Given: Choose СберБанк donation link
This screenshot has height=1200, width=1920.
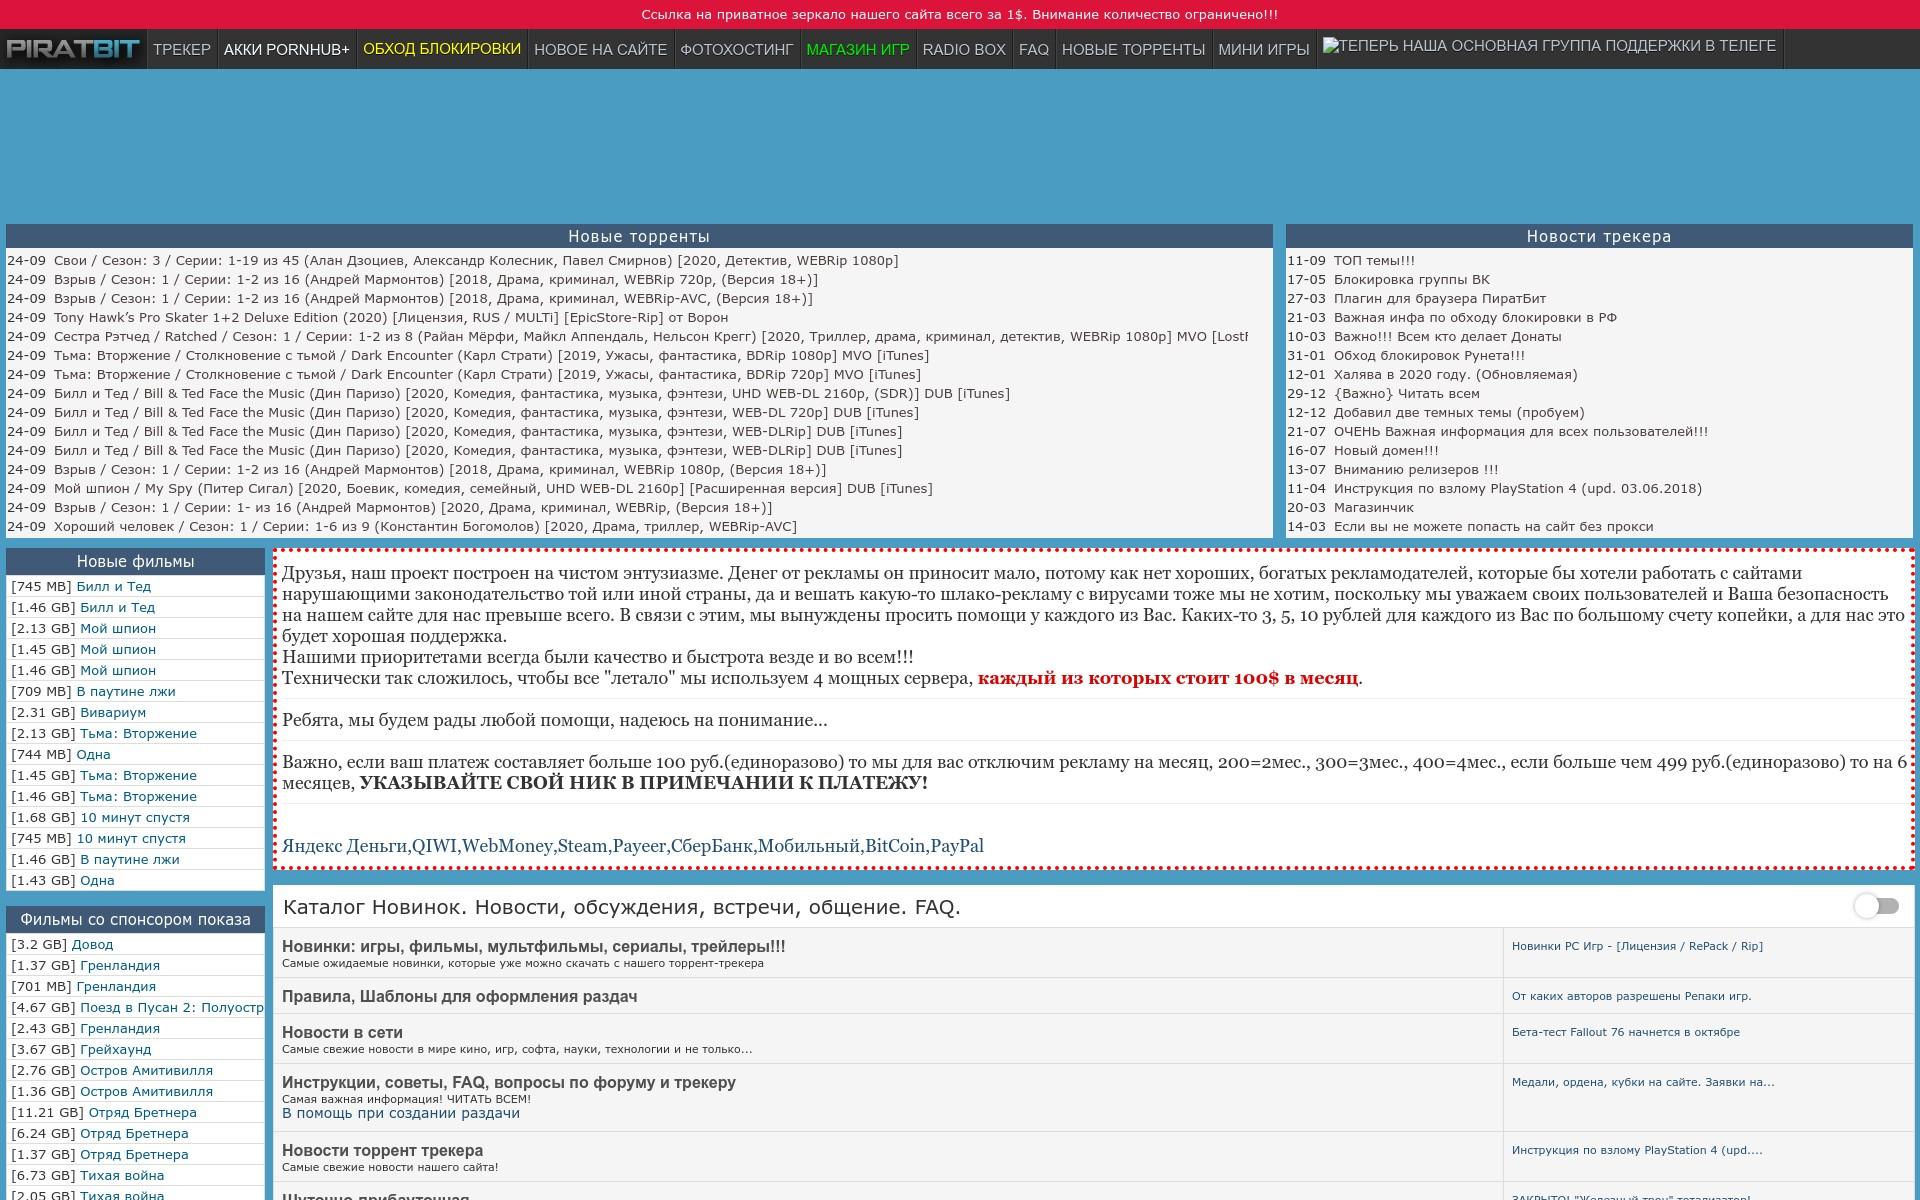Looking at the screenshot, I should coord(711,846).
